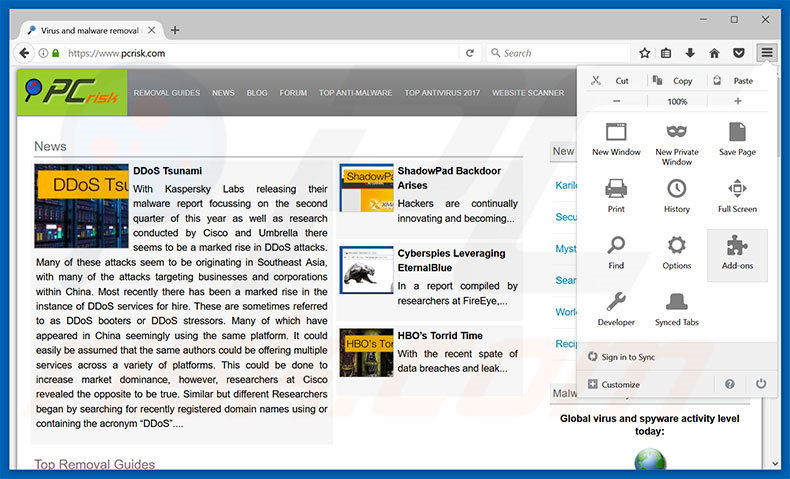790x479 pixels.
Task: Click the Exit Firefox power icon
Action: [x=761, y=384]
